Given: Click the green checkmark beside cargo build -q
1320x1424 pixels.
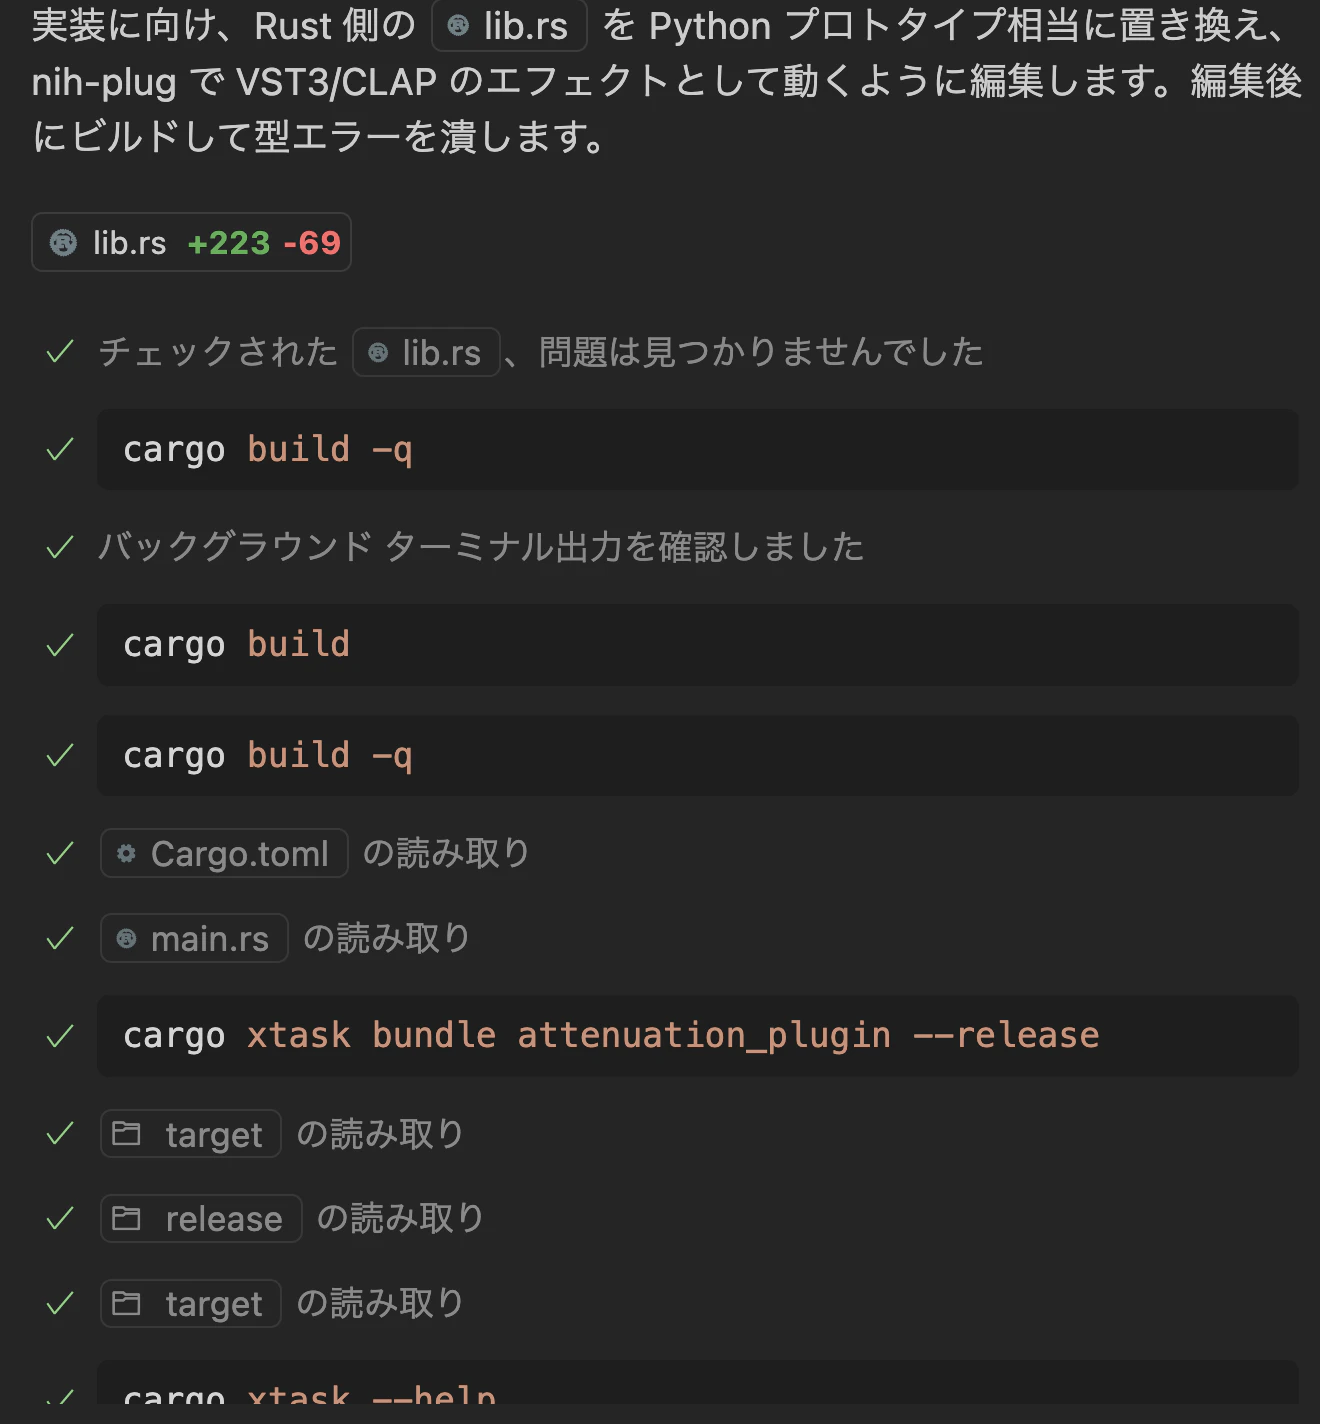Looking at the screenshot, I should tap(59, 449).
